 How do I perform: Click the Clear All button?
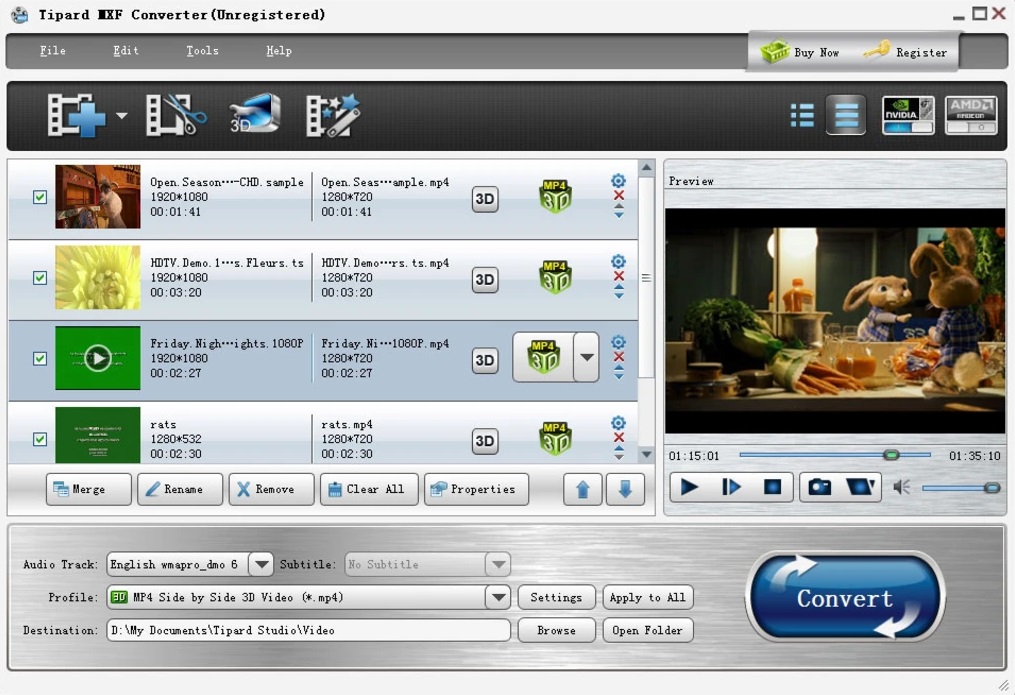369,489
